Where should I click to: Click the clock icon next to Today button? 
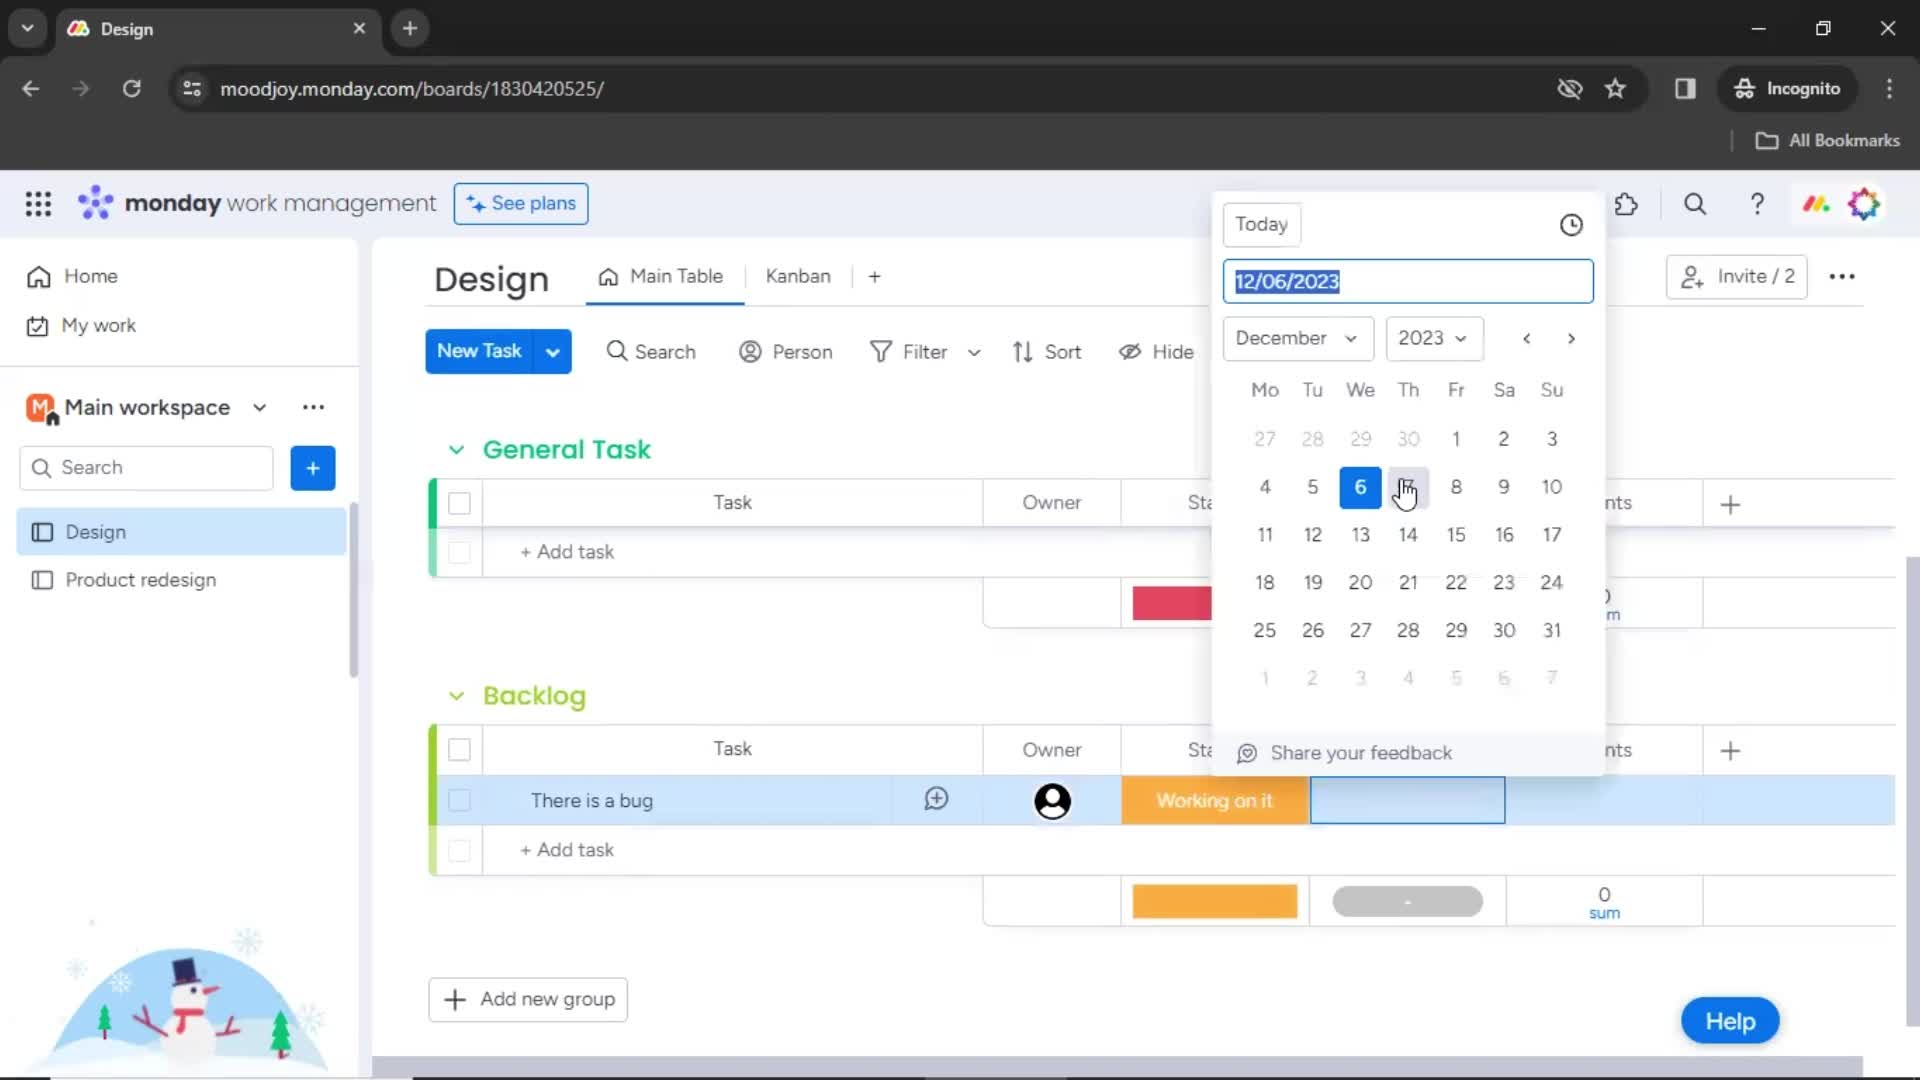1572,223
